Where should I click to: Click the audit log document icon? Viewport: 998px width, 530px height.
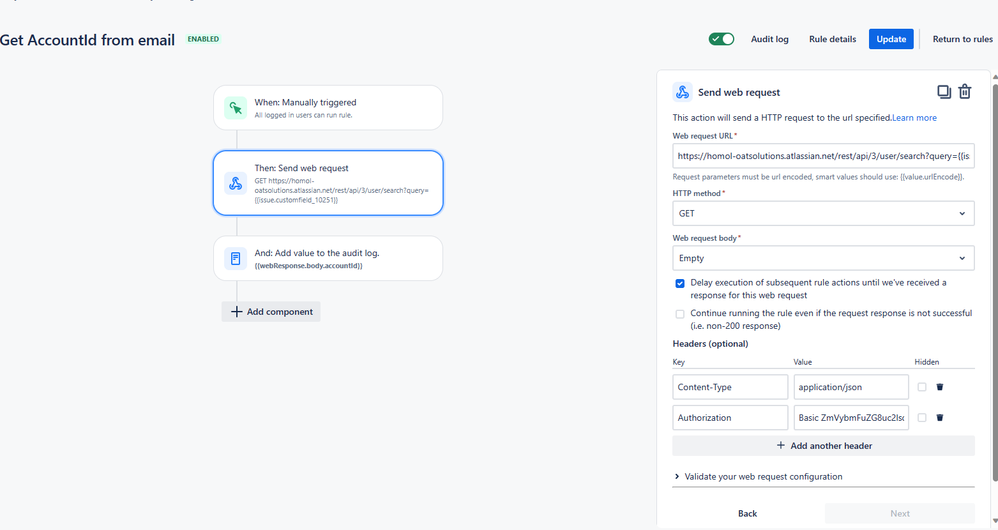point(235,258)
